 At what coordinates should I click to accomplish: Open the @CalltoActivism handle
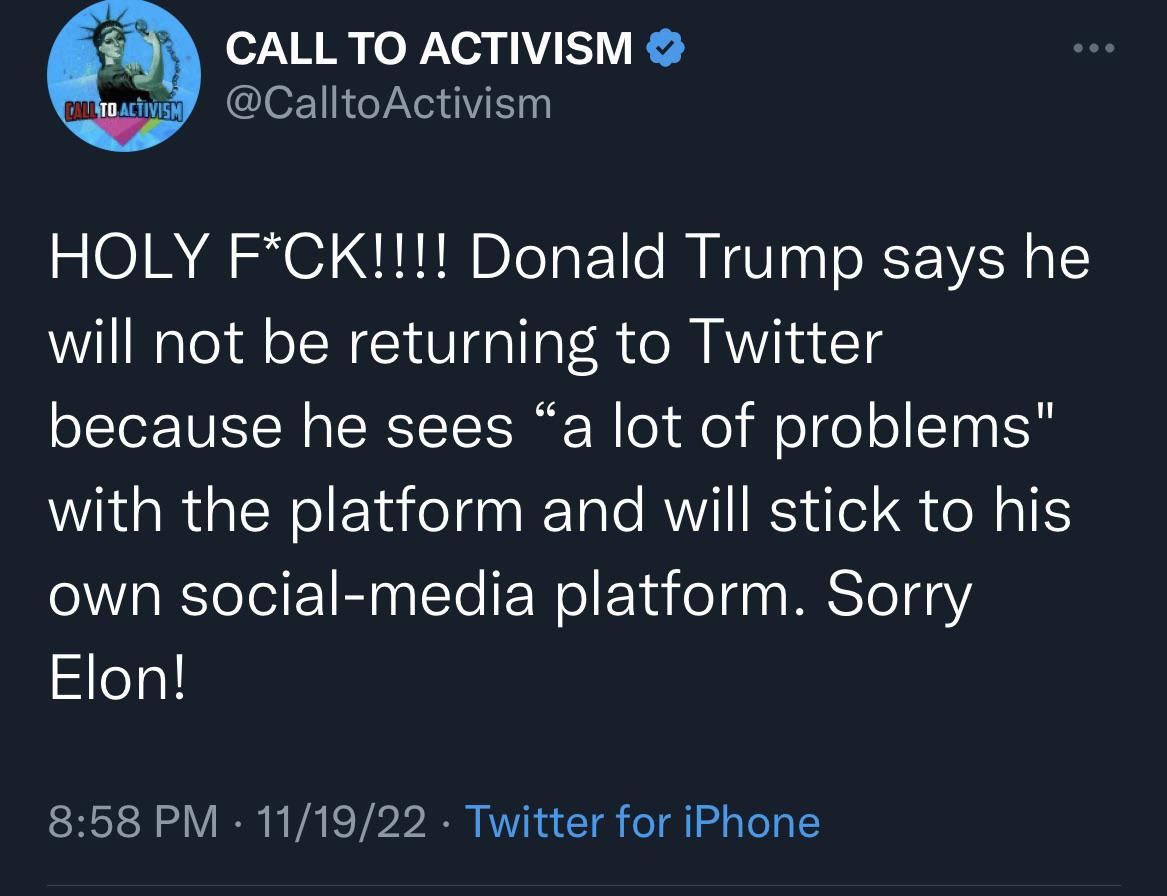pos(389,102)
